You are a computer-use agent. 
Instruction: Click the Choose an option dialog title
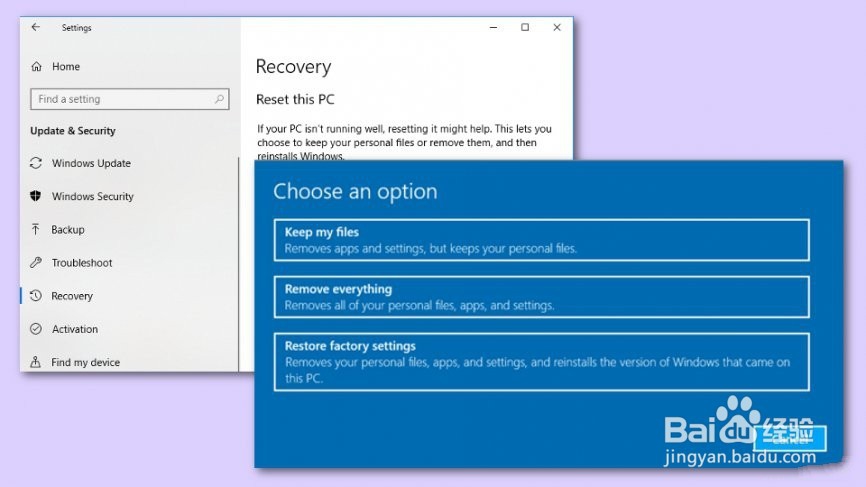(355, 192)
